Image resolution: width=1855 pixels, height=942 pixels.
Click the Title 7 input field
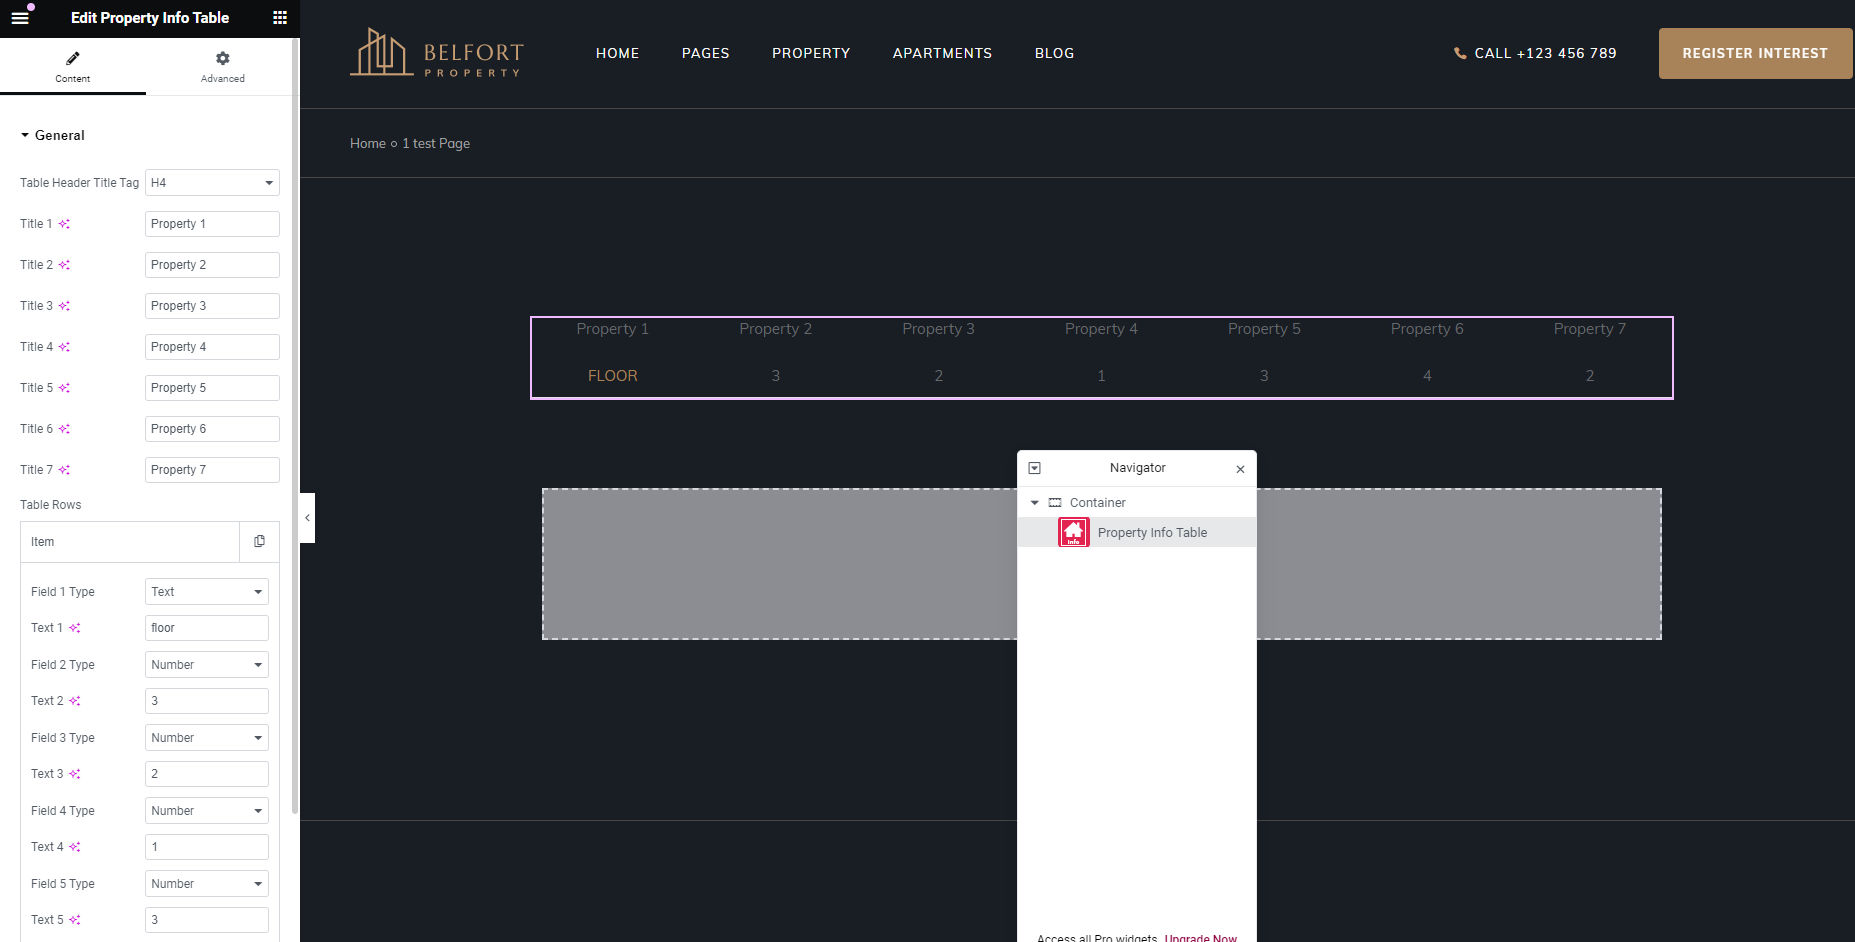coord(212,470)
